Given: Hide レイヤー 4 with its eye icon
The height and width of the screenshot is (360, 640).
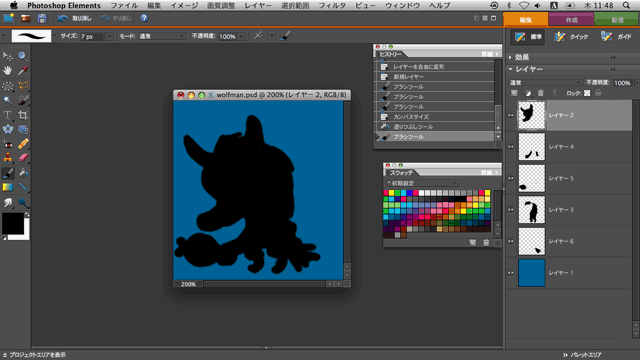Looking at the screenshot, I should (511, 147).
